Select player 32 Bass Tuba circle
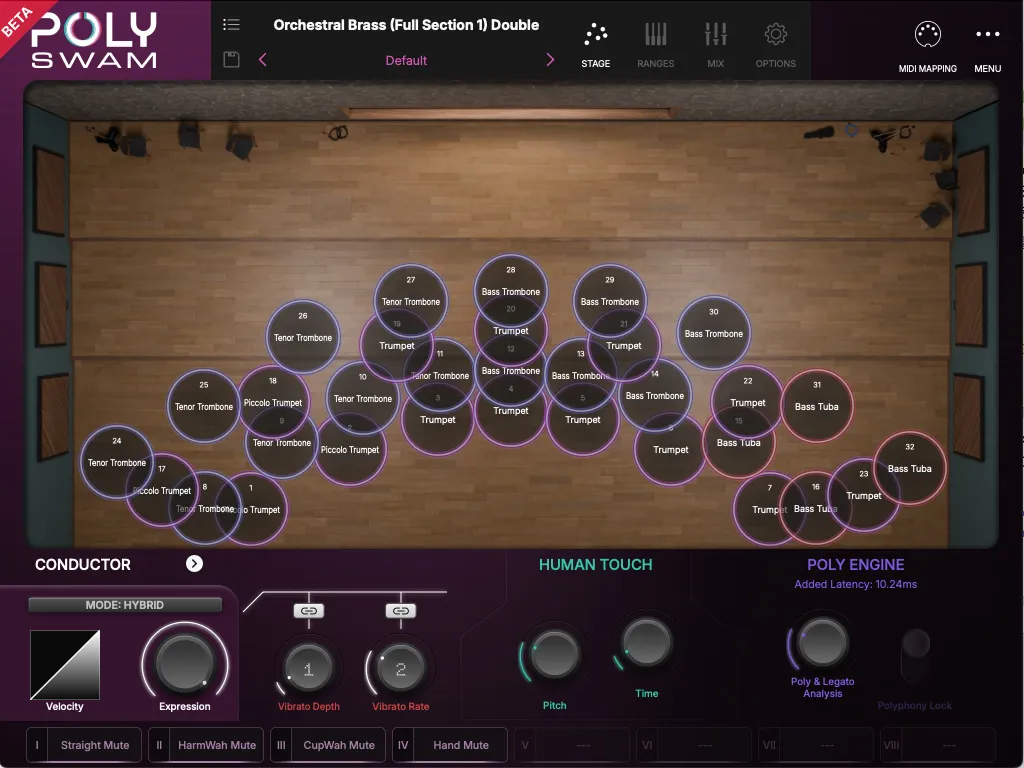 click(910, 468)
